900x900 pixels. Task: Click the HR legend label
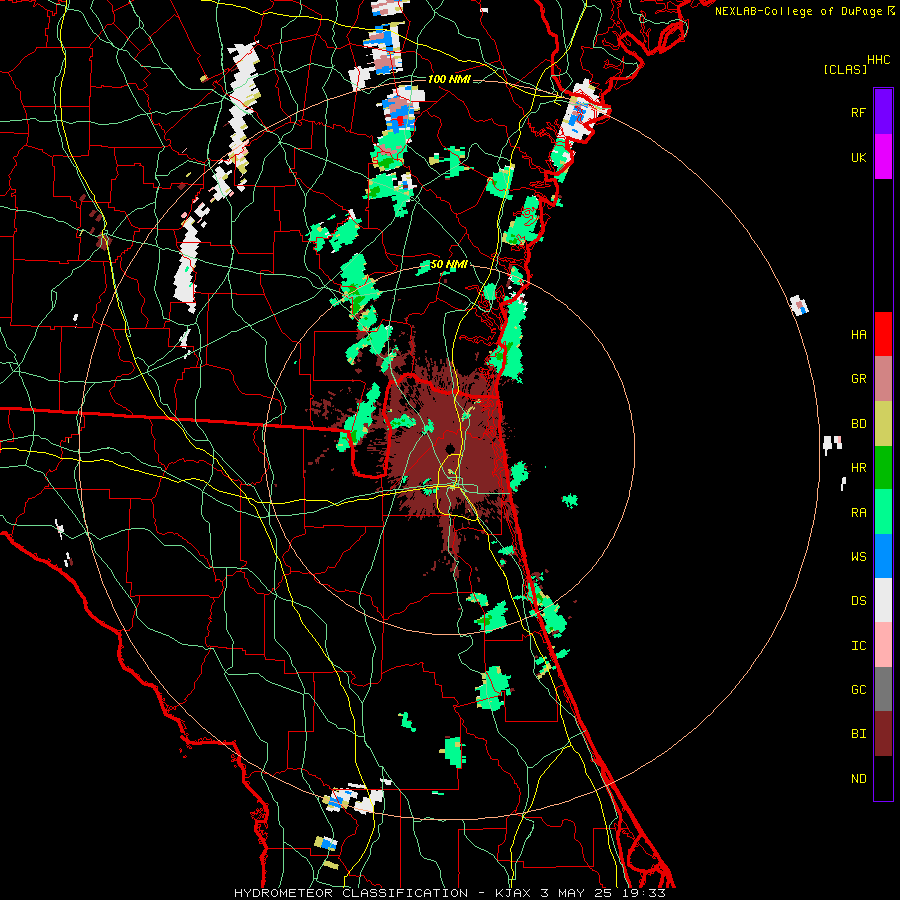pos(858,468)
